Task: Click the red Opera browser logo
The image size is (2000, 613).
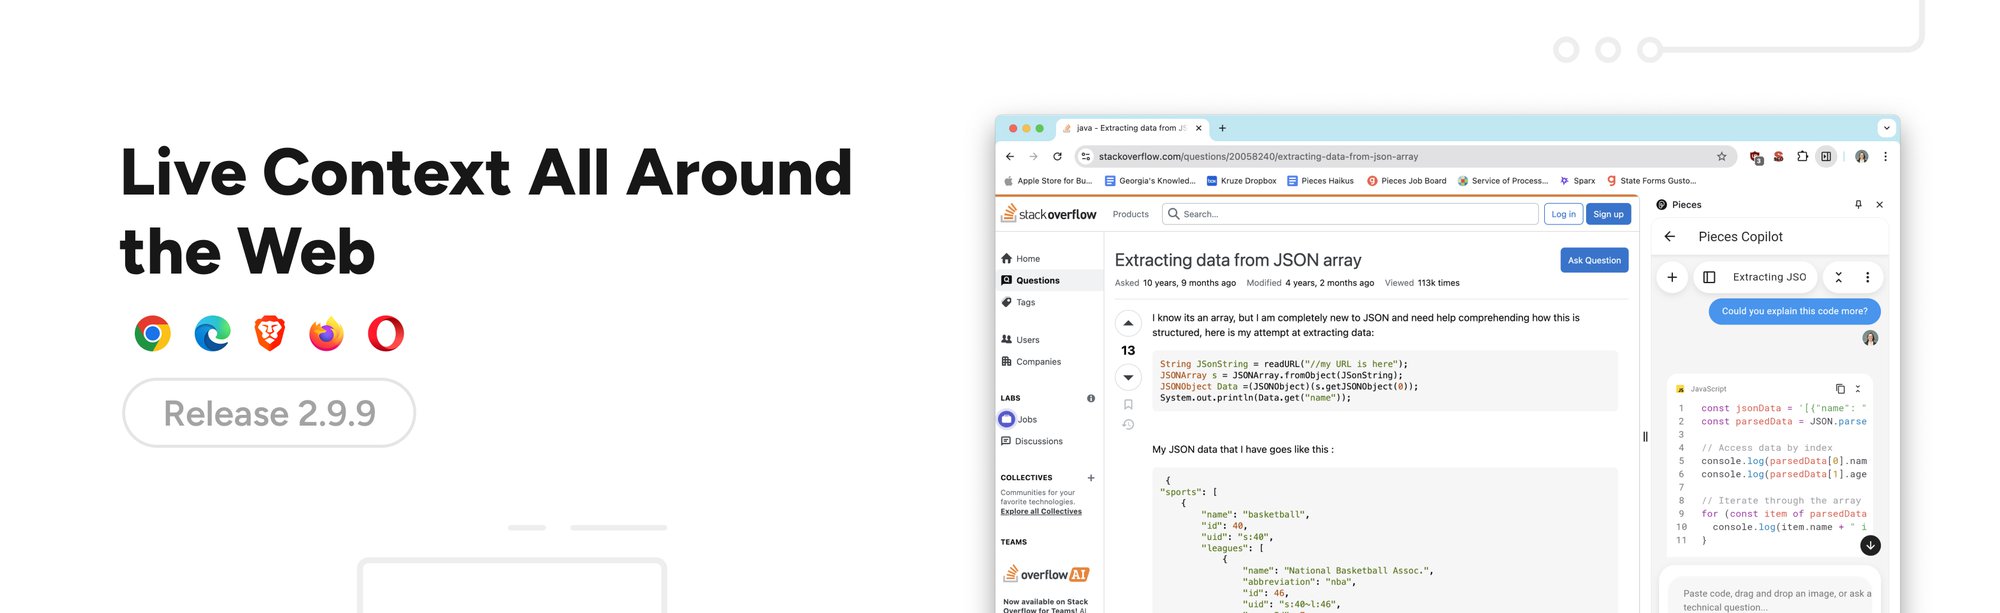Action: tap(386, 333)
